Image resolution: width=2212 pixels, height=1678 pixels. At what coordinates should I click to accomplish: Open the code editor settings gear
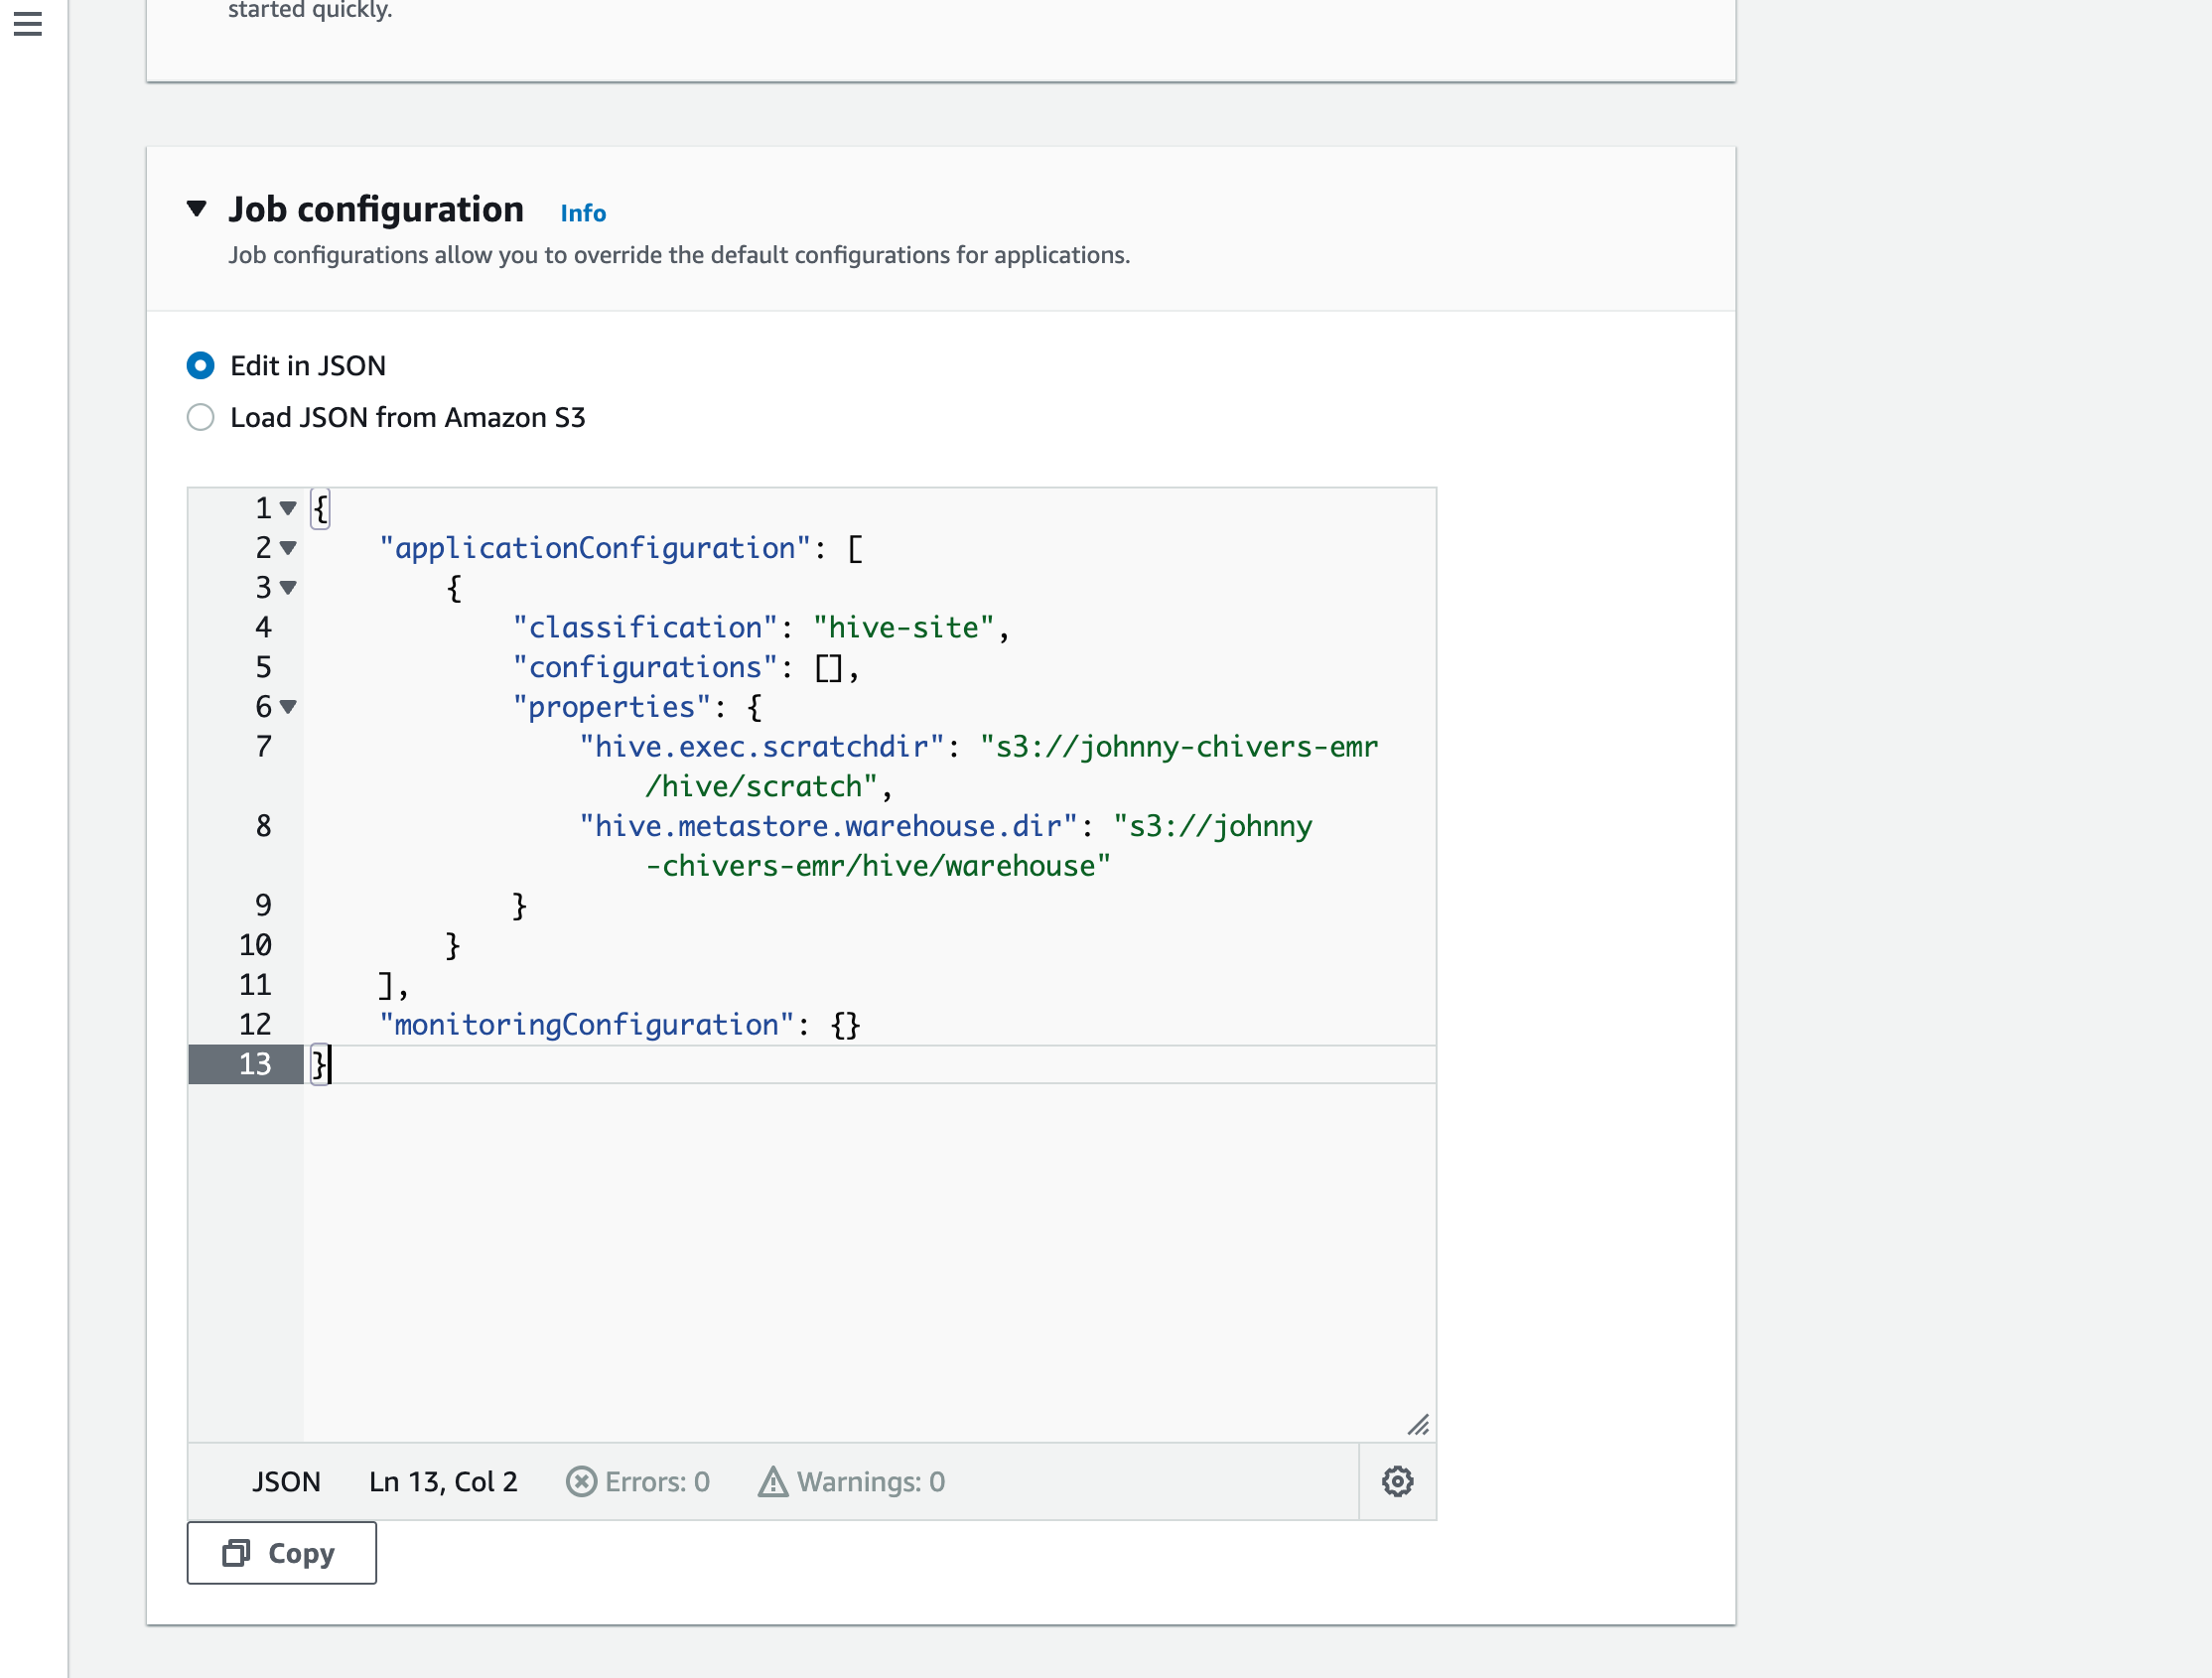tap(1397, 1481)
